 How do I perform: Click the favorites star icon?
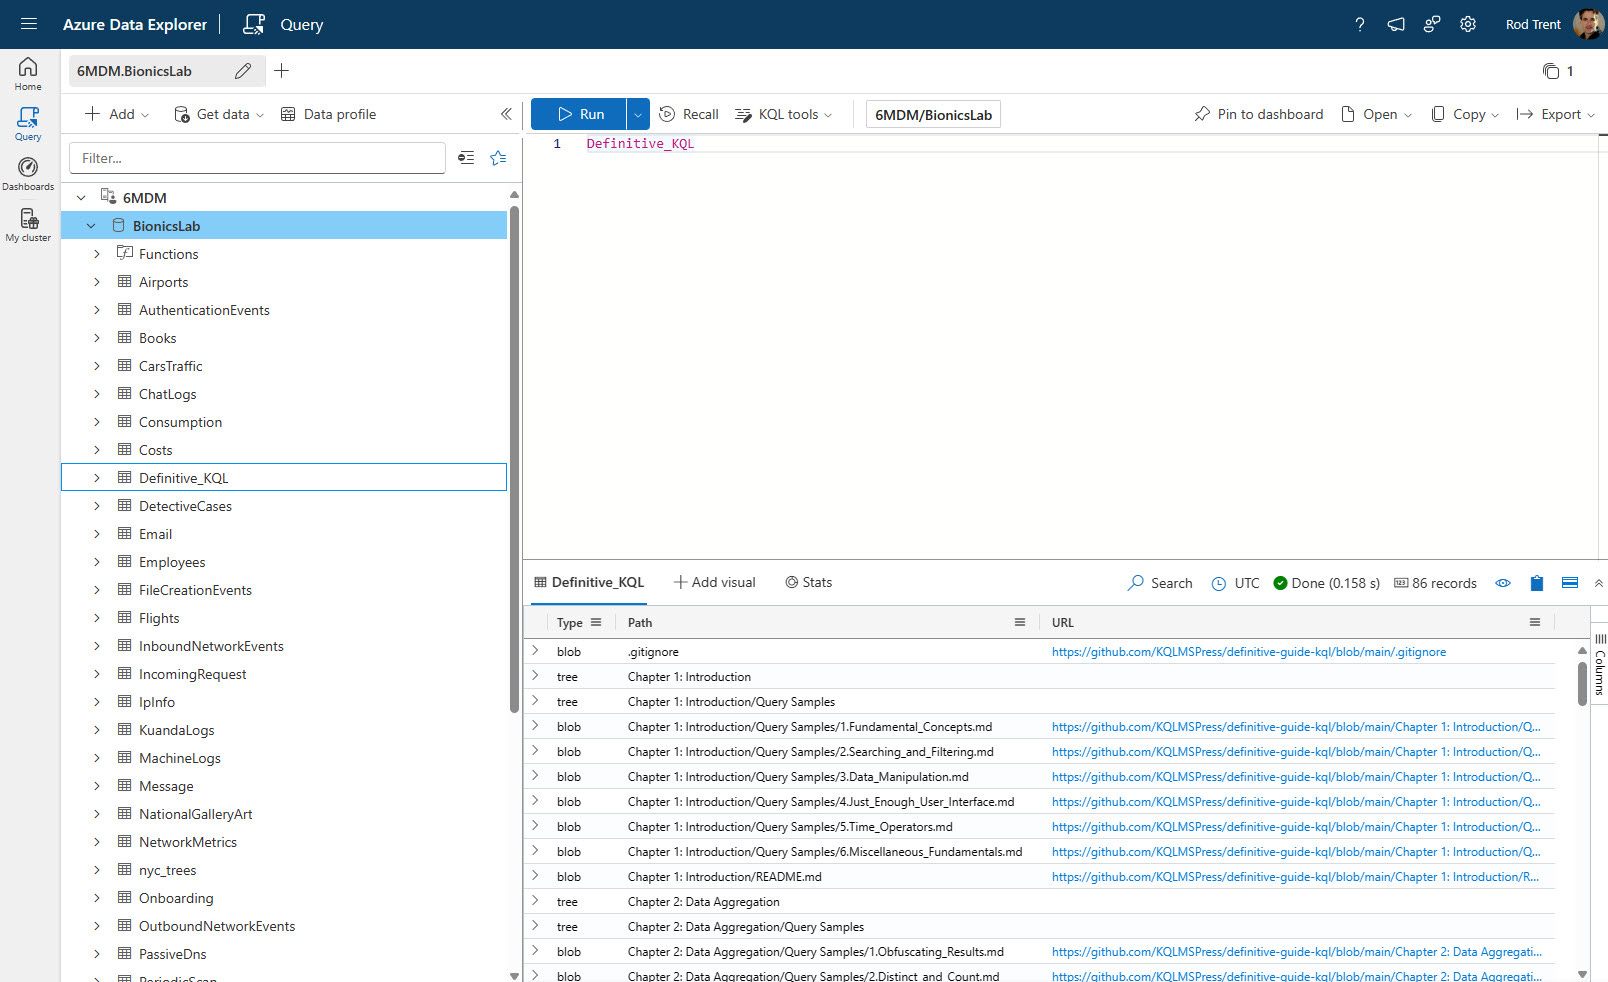tap(498, 158)
